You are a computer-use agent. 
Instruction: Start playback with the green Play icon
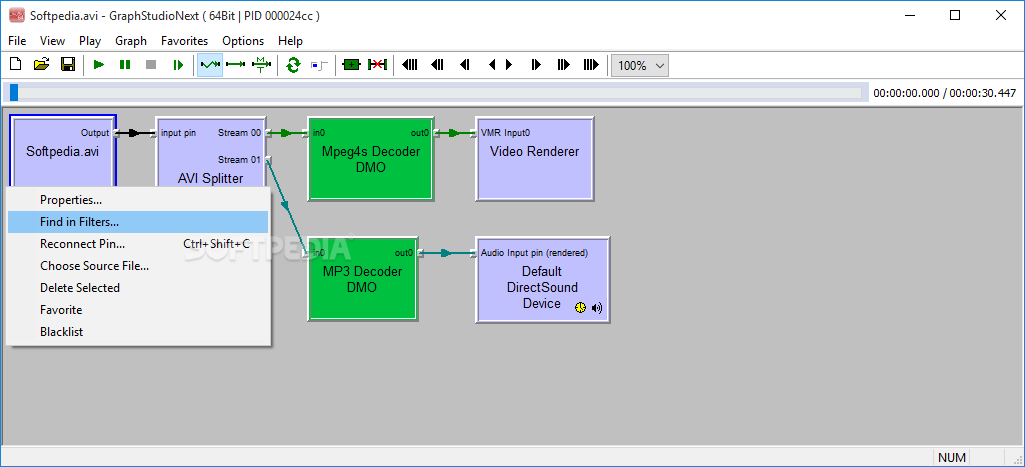(99, 65)
